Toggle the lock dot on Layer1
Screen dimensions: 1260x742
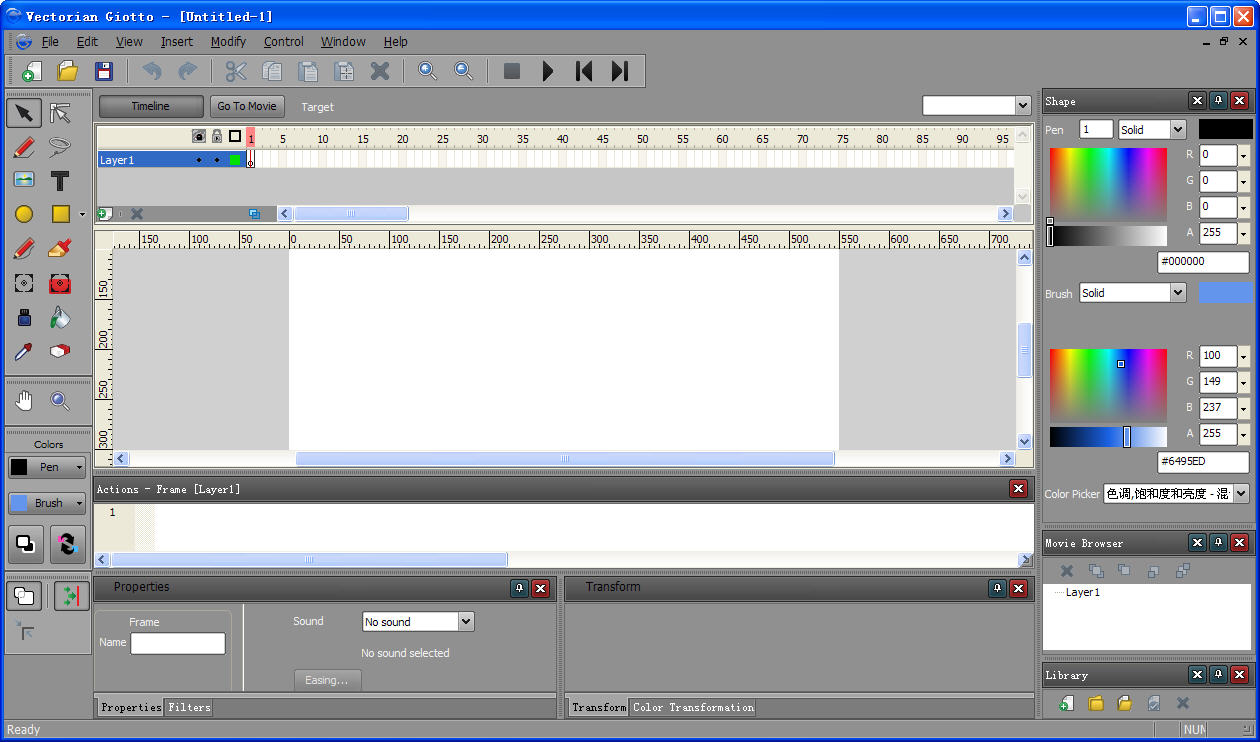pyautogui.click(x=216, y=160)
